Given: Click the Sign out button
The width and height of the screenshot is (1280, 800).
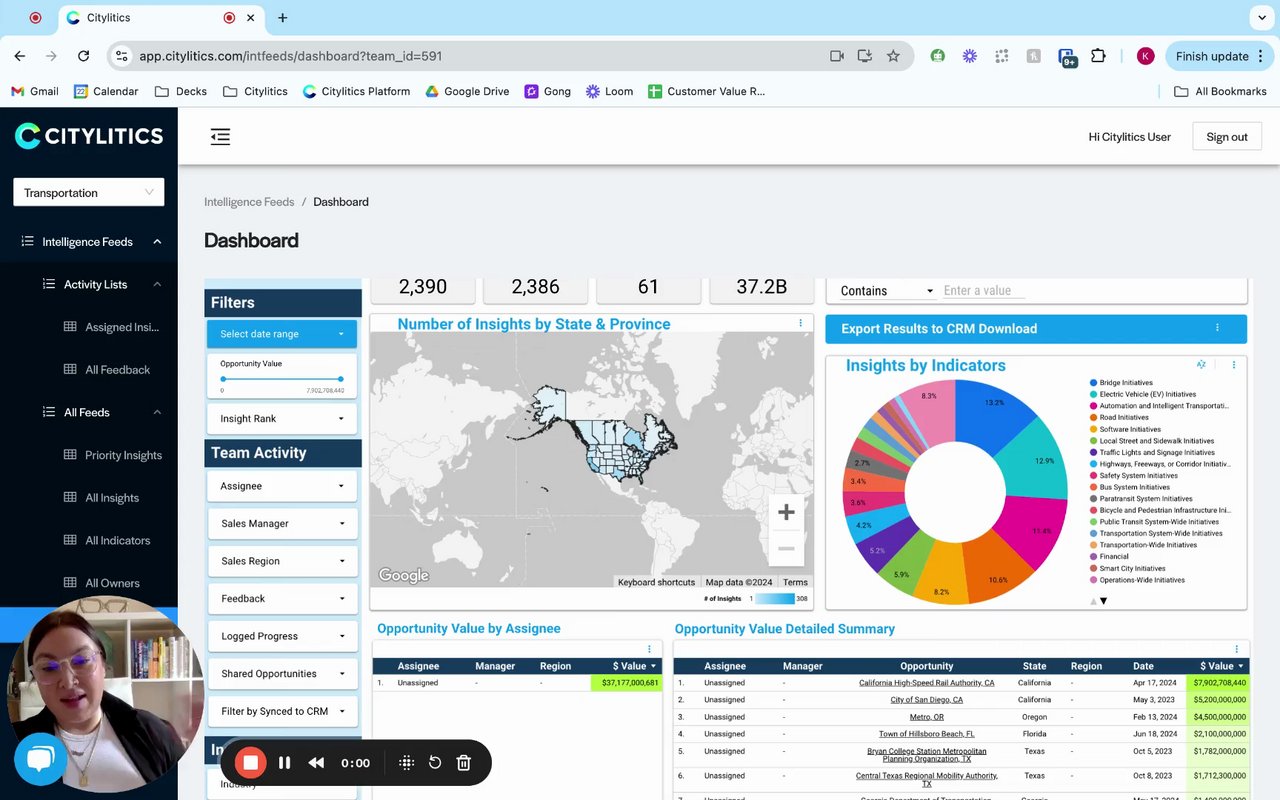Looking at the screenshot, I should pyautogui.click(x=1227, y=137).
